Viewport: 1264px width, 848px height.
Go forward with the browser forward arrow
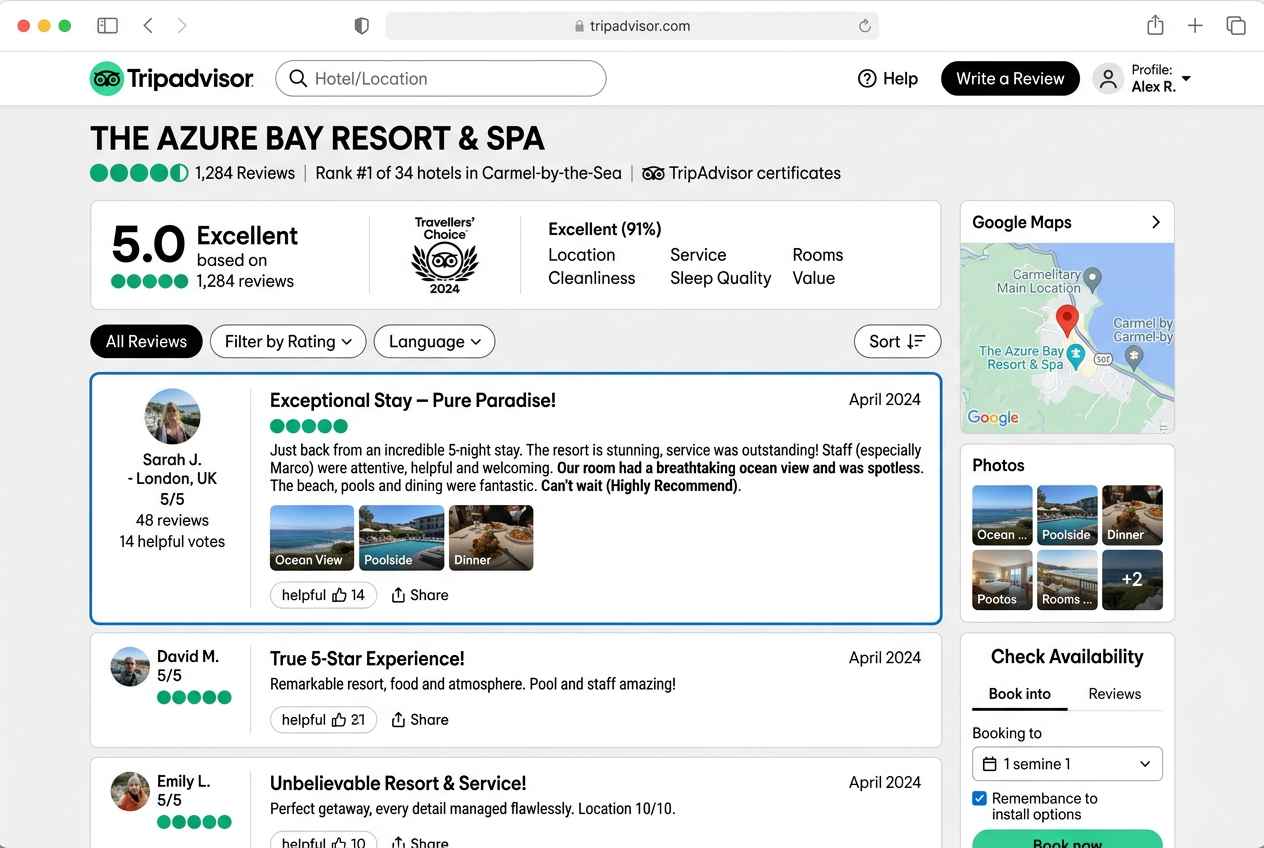pos(182,26)
